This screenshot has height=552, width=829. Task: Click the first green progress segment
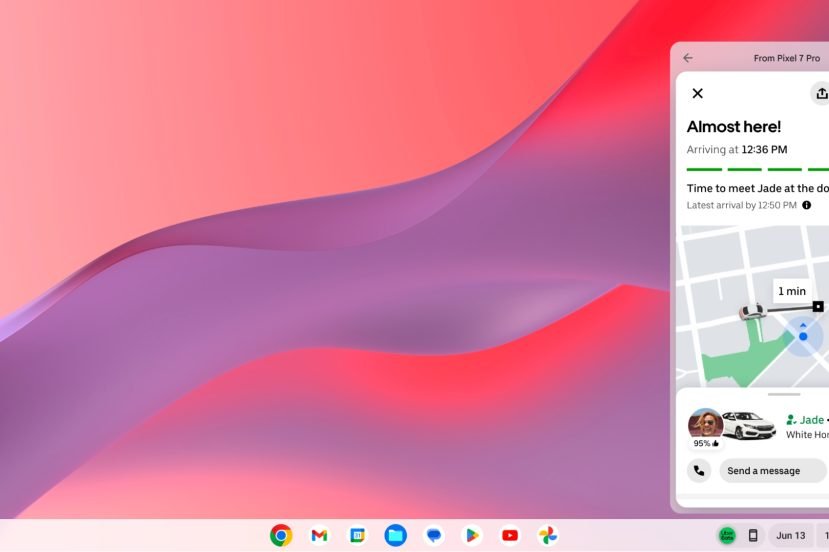tap(704, 170)
